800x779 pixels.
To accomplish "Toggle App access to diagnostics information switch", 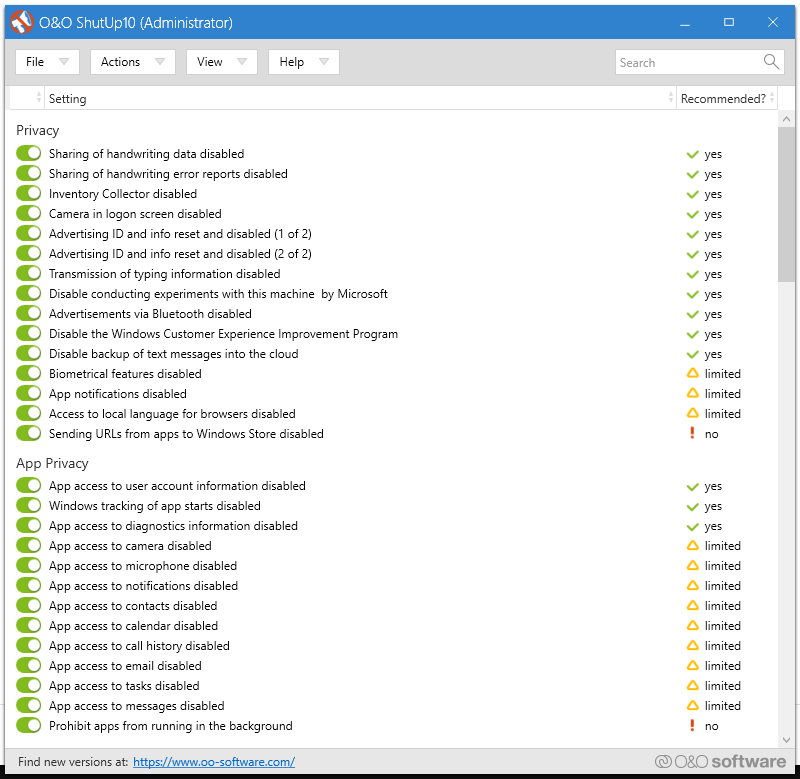I will click(x=29, y=524).
